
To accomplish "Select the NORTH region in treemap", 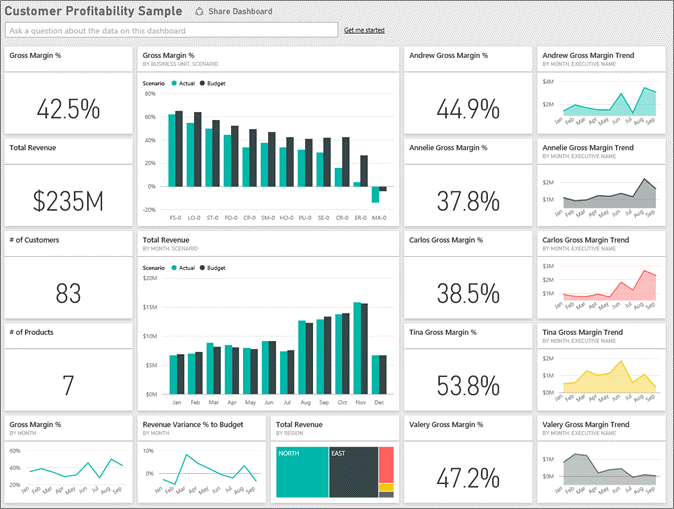I will (300, 471).
